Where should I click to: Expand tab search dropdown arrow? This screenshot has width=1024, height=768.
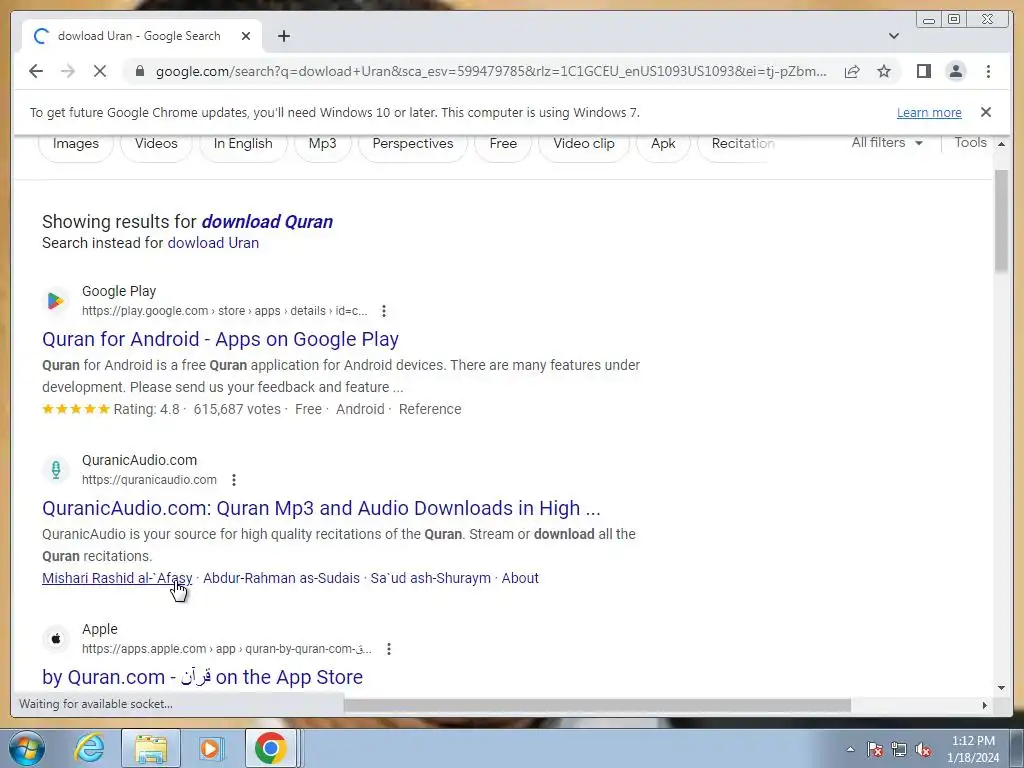tap(894, 36)
